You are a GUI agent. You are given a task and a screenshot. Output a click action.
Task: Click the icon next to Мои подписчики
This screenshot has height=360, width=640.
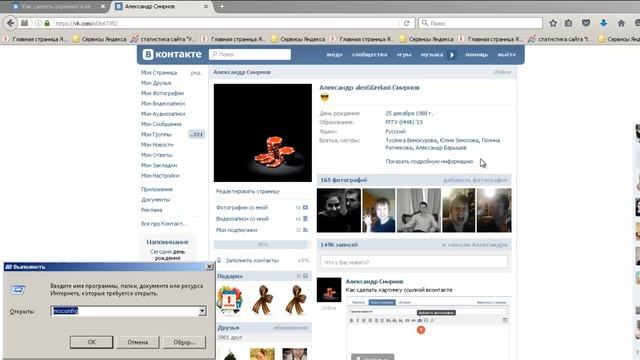coord(305,230)
